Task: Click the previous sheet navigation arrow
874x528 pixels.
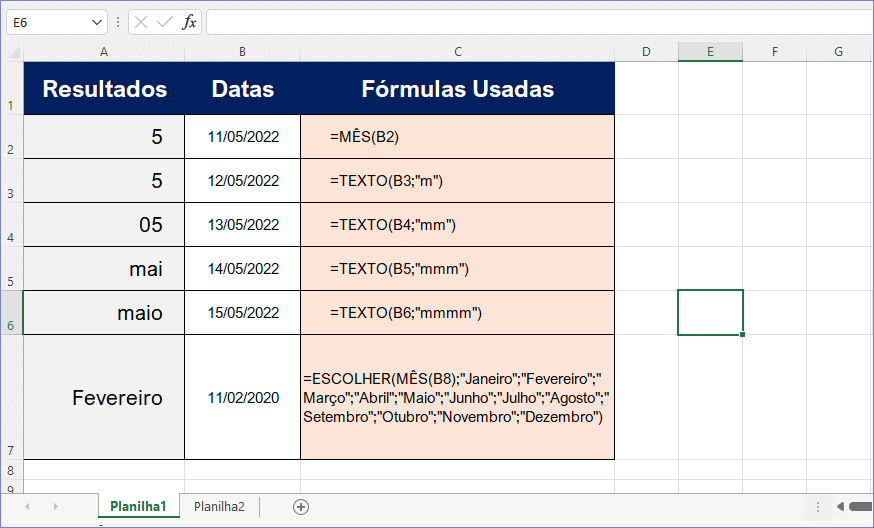Action: pyautogui.click(x=27, y=507)
